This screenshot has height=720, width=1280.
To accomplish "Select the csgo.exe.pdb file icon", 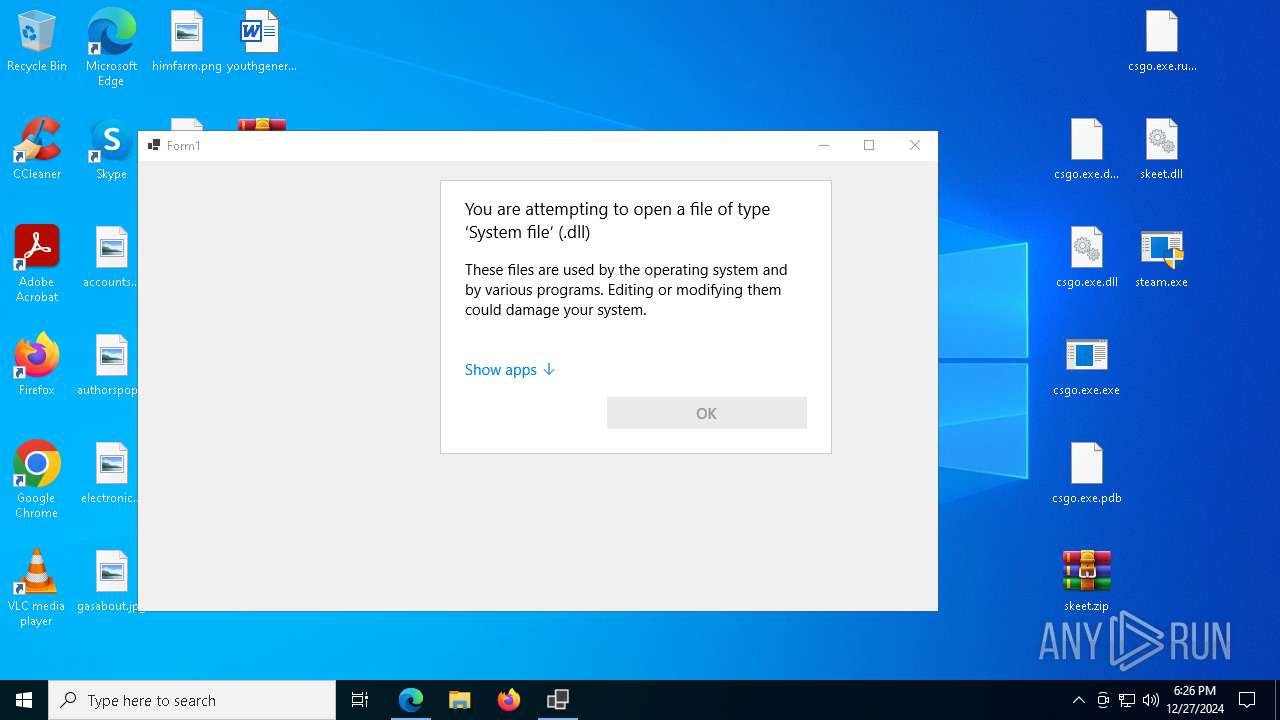I will [1087, 474].
